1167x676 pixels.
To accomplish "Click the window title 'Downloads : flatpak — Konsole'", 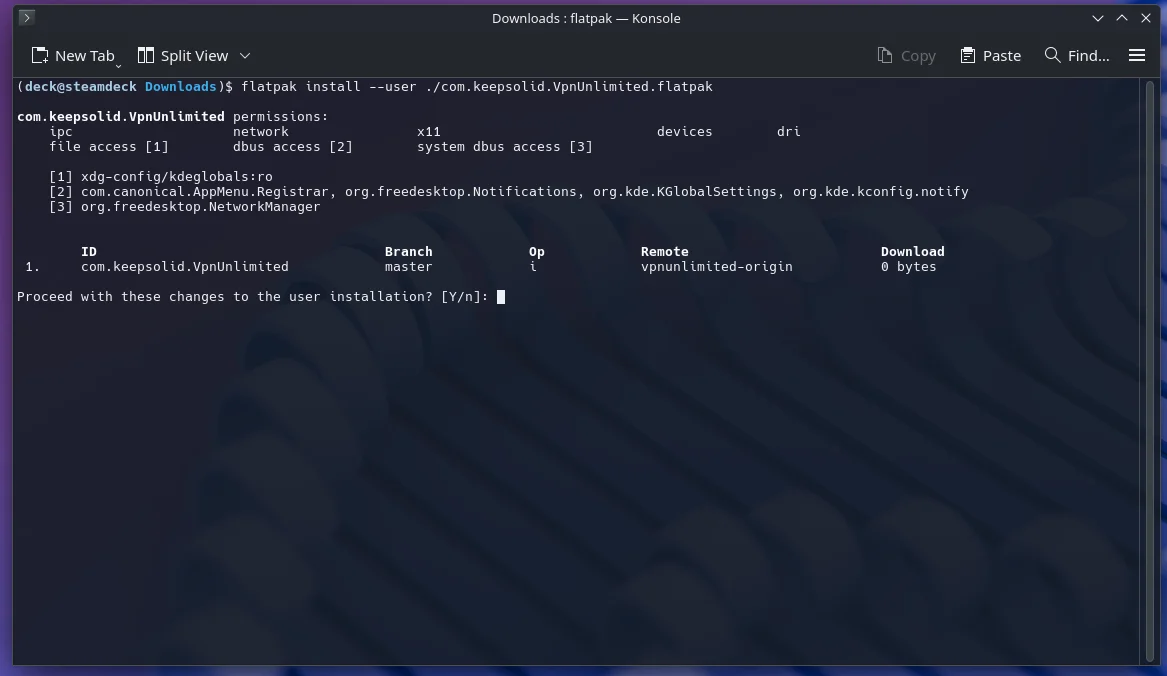I will (586, 18).
